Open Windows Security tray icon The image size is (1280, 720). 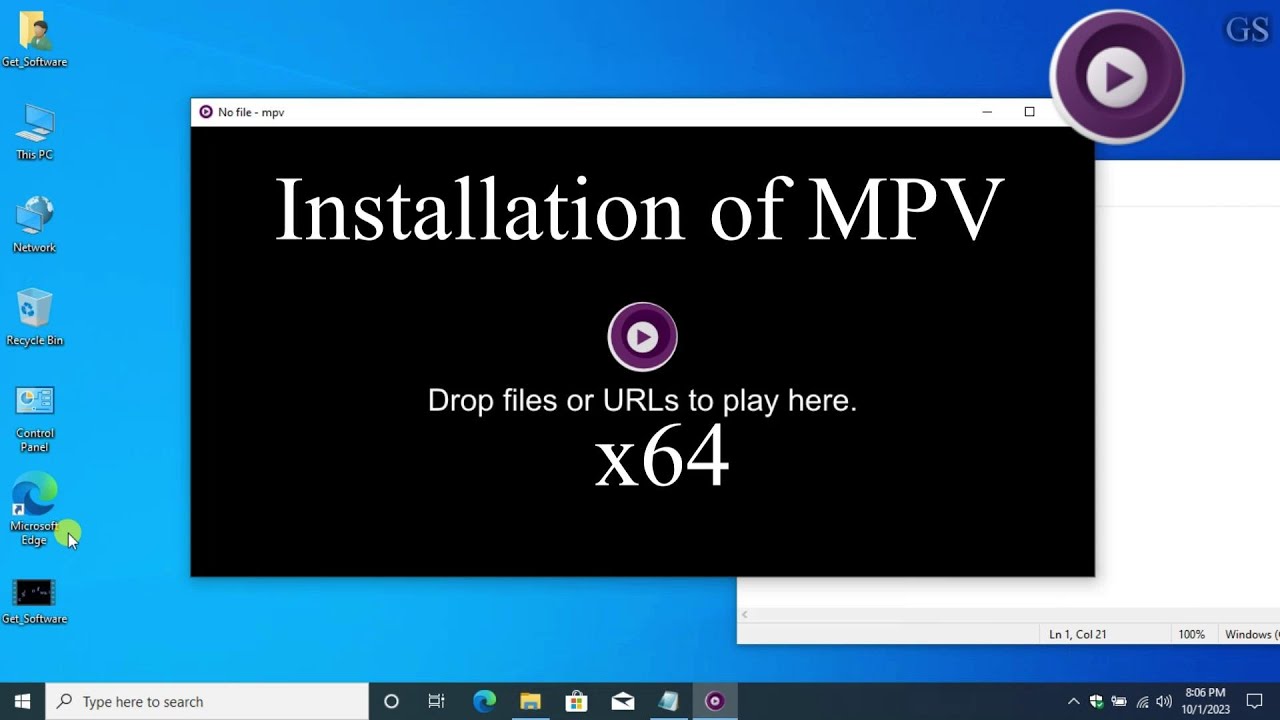tap(1097, 701)
